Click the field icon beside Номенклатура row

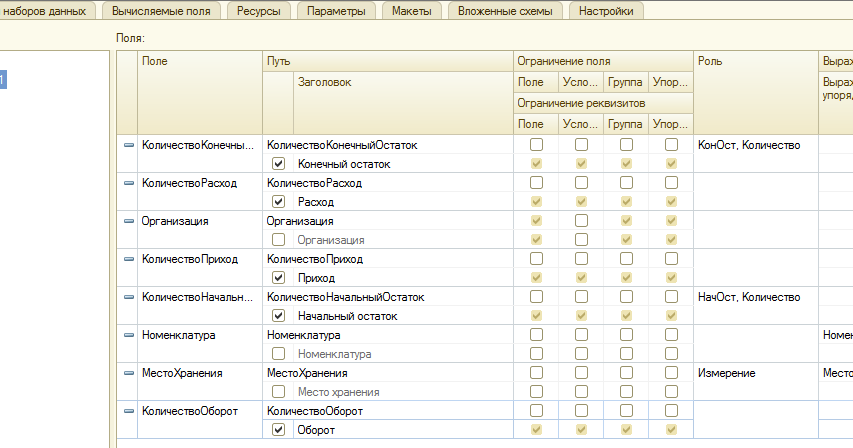pos(128,335)
